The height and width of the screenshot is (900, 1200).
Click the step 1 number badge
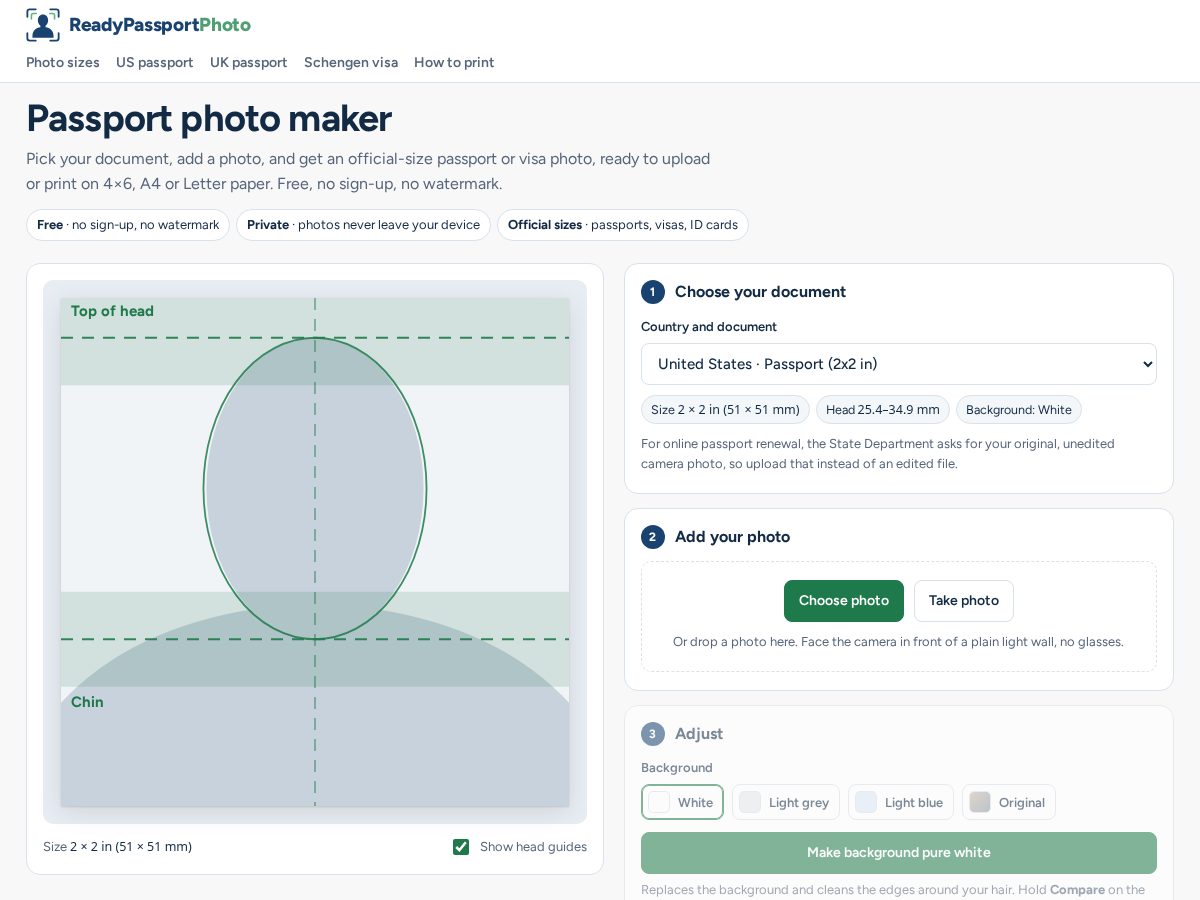coord(653,292)
